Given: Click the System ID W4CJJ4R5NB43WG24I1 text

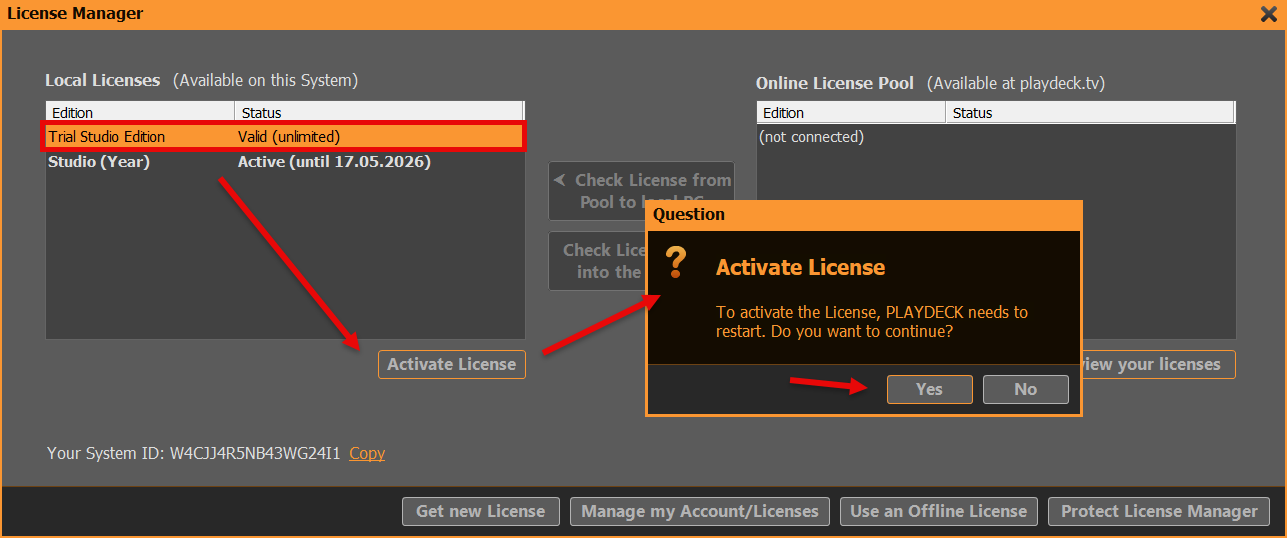Looking at the screenshot, I should [x=255, y=453].
